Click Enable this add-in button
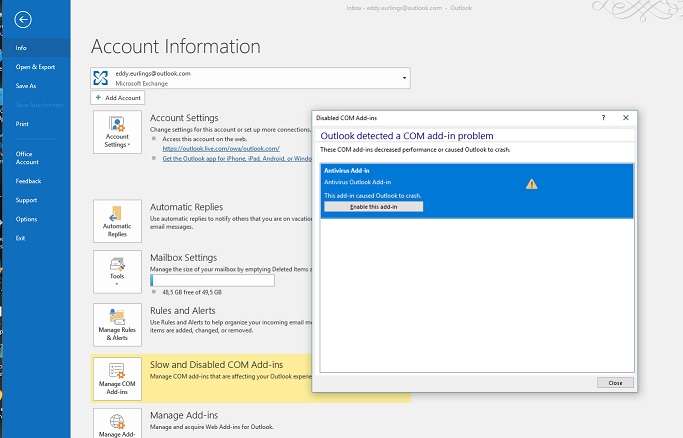Viewport: 683px width, 438px height. (x=373, y=207)
